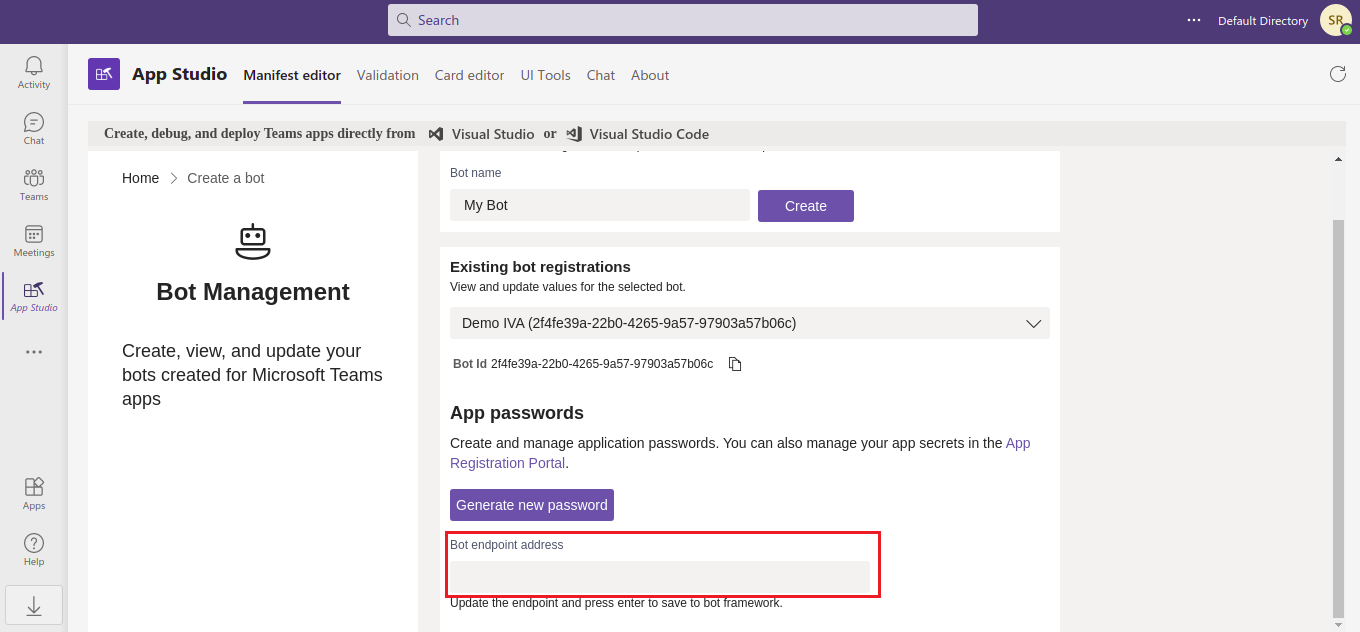Click the App passwords heading
Viewport: 1360px width, 632px height.
517,413
